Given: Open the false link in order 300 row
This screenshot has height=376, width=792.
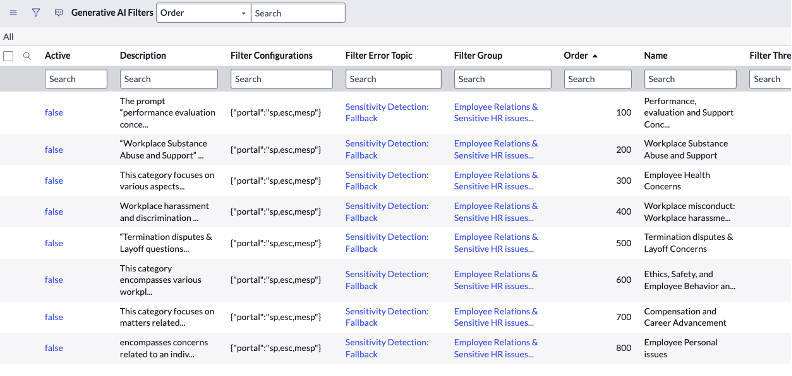Looking at the screenshot, I should pyautogui.click(x=54, y=180).
